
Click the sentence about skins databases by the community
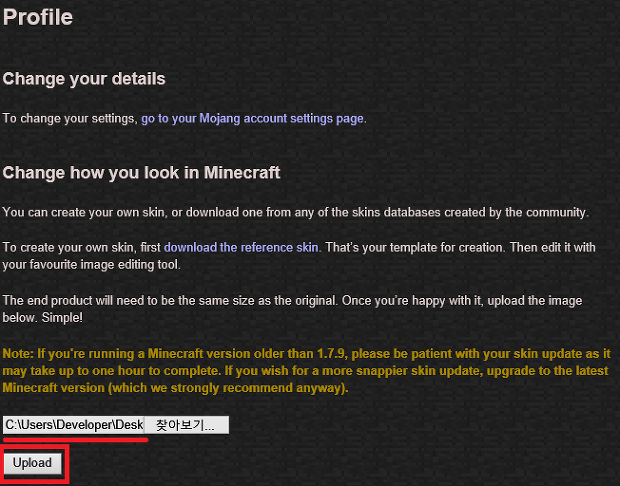click(x=295, y=212)
